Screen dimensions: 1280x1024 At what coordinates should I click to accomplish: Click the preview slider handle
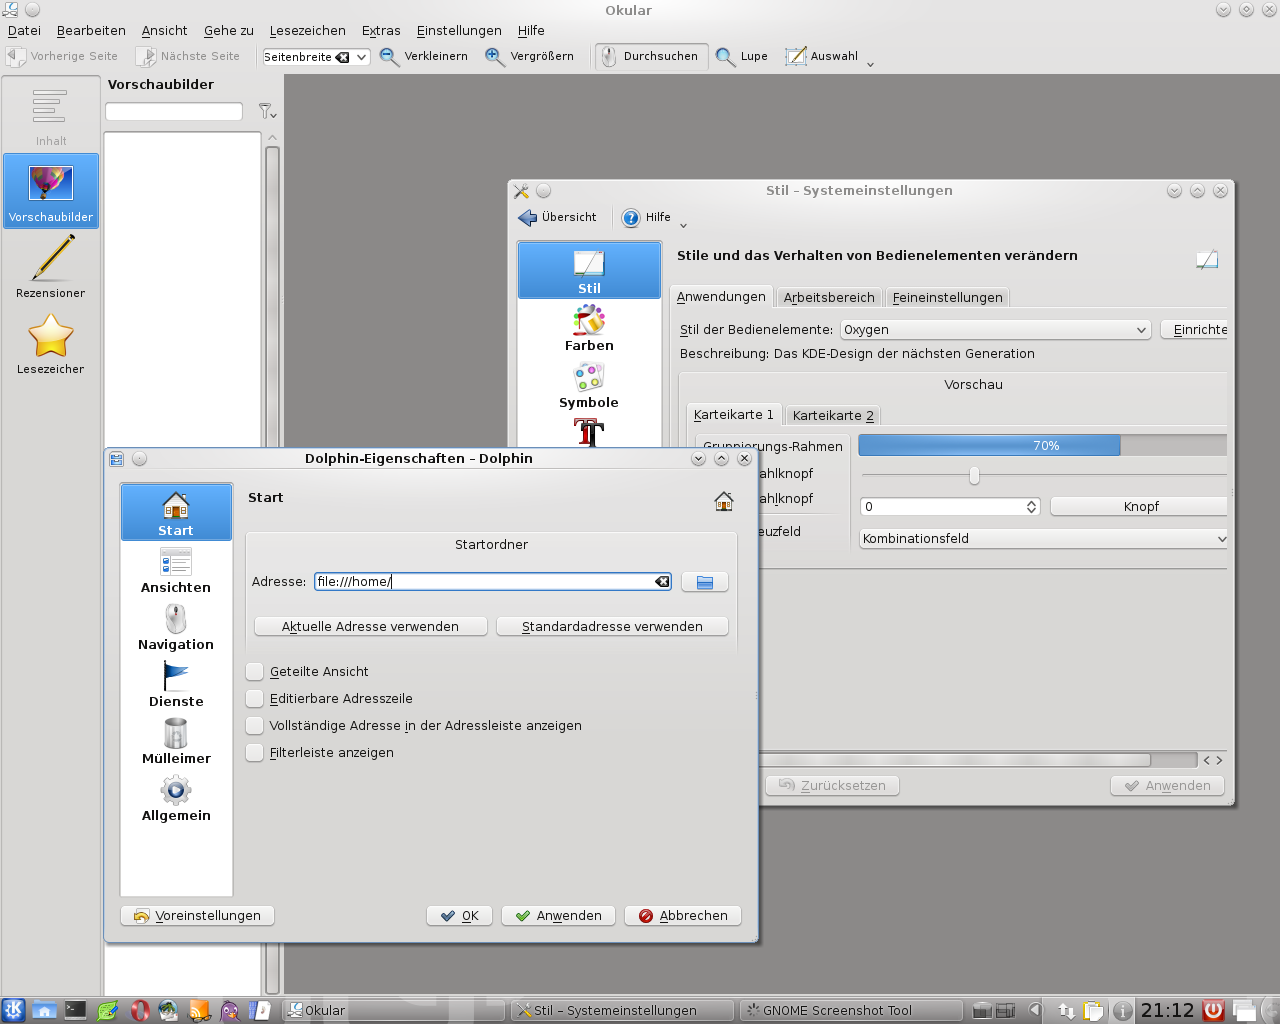[974, 475]
